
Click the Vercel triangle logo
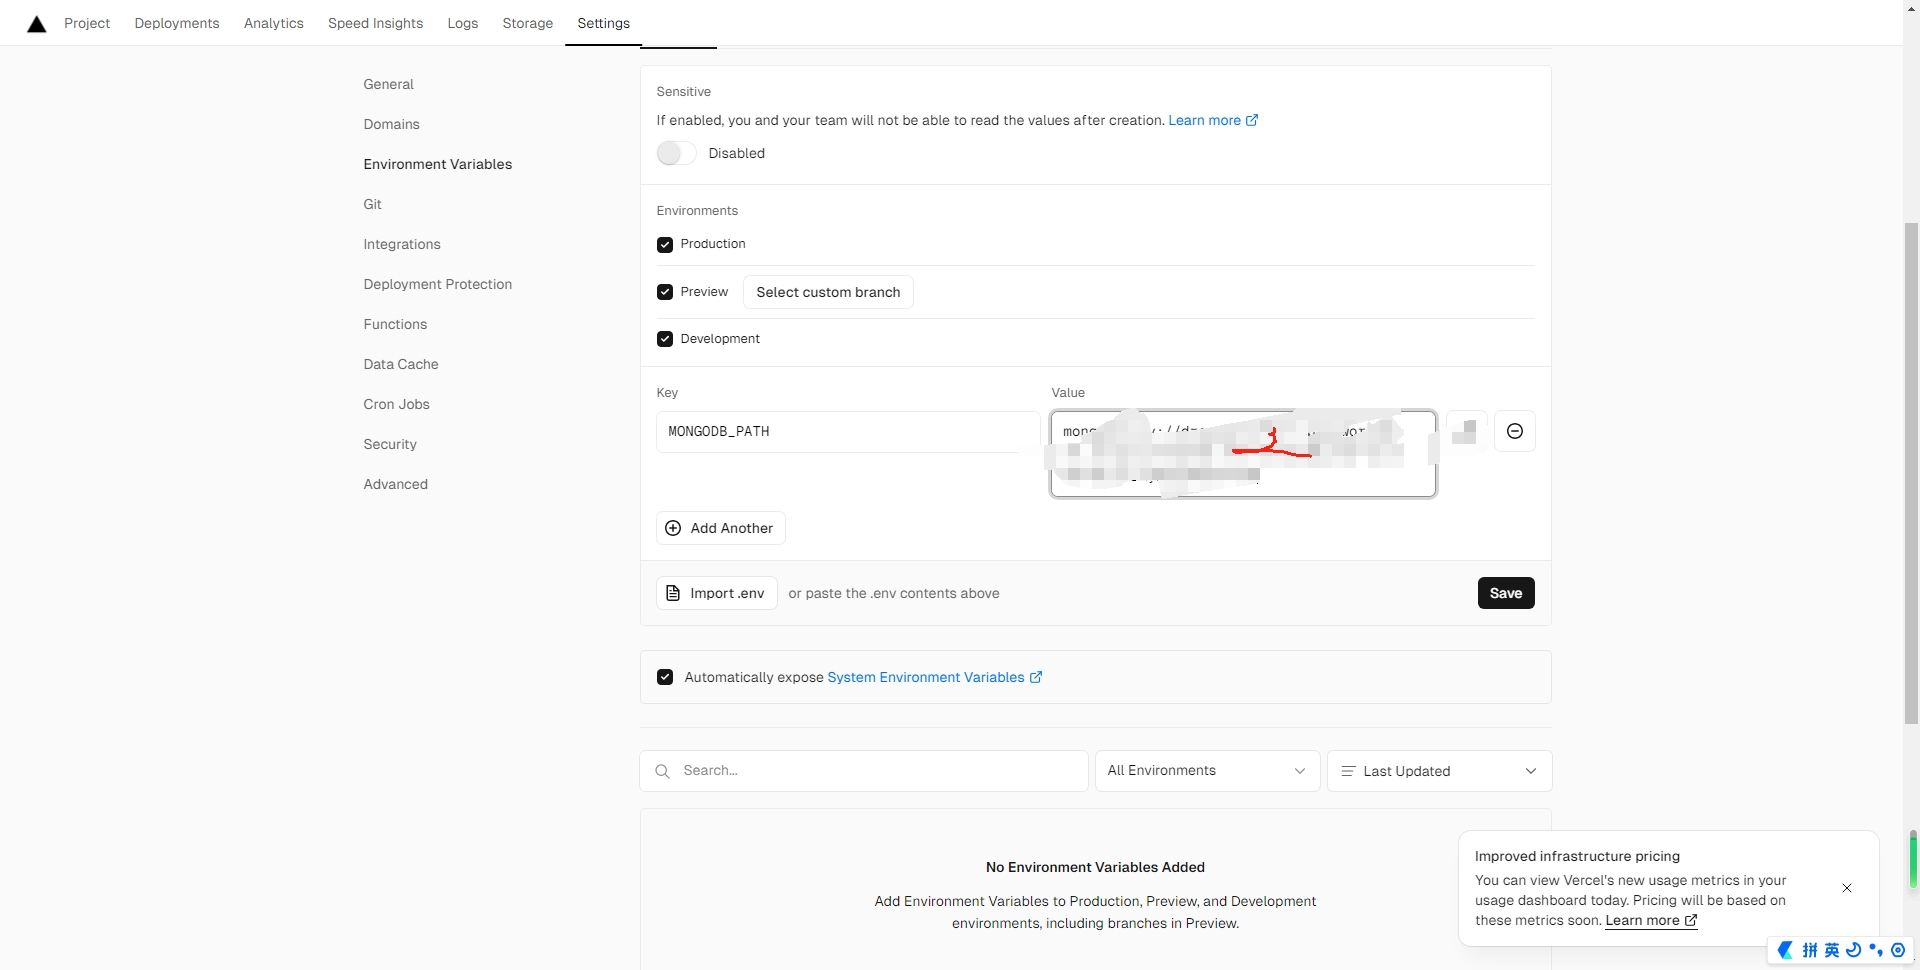click(x=37, y=24)
